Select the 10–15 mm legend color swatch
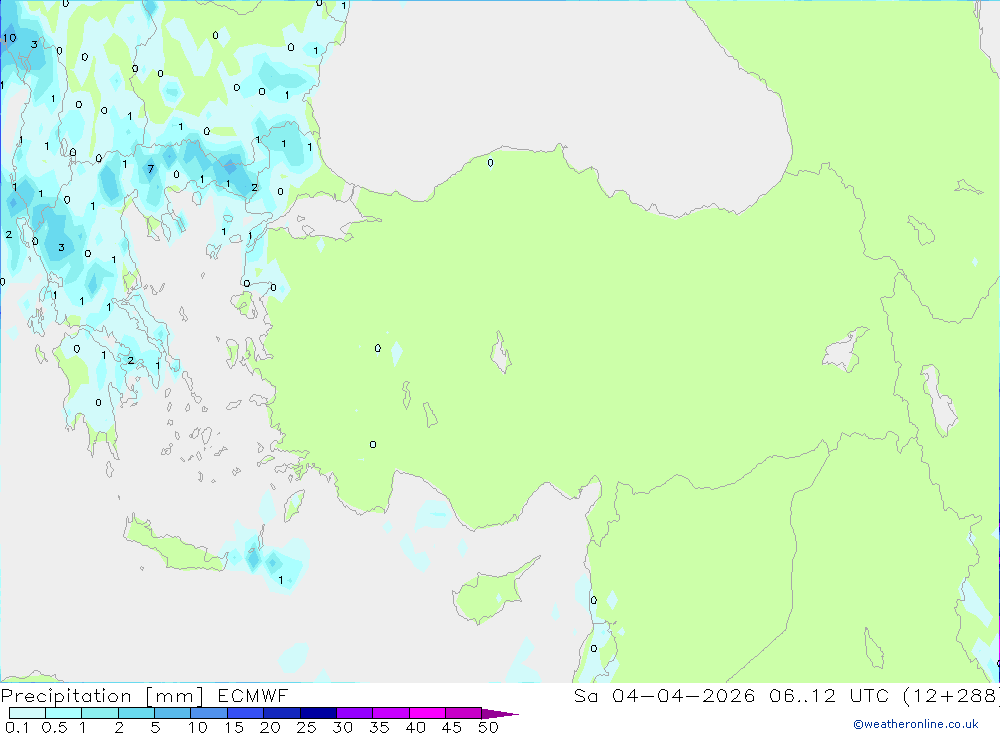Image resolution: width=1000 pixels, height=733 pixels. tap(209, 713)
